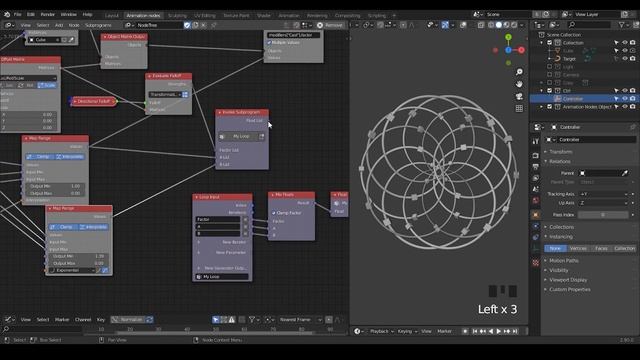The height and width of the screenshot is (360, 640).
Task: Switch orthographic/perspective grid icon
Action: 519,109
